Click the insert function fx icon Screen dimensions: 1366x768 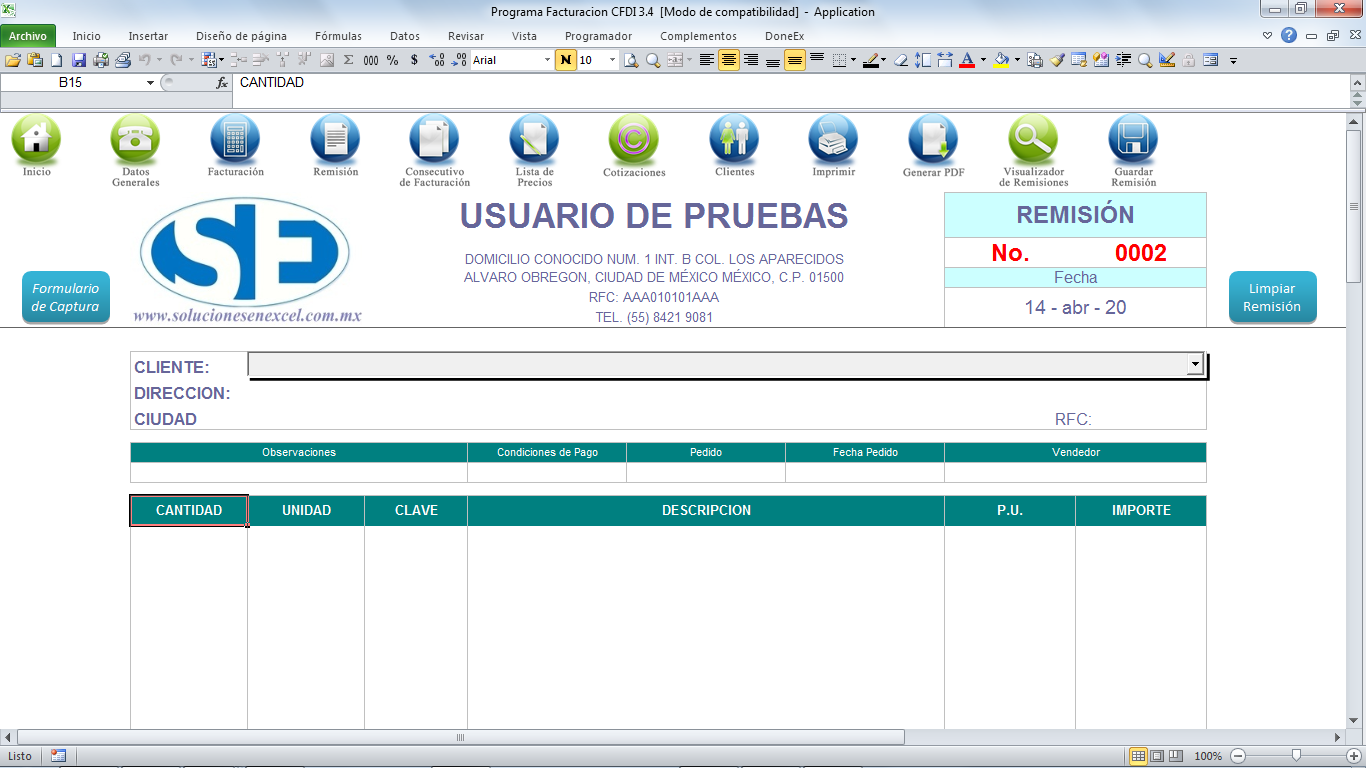click(222, 83)
